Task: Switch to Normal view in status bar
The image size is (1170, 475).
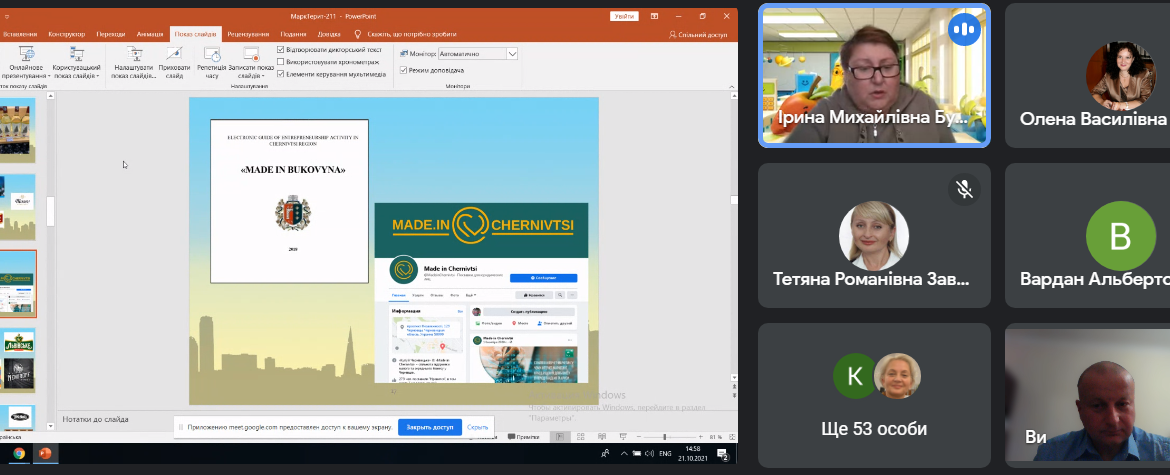Action: coord(560,437)
